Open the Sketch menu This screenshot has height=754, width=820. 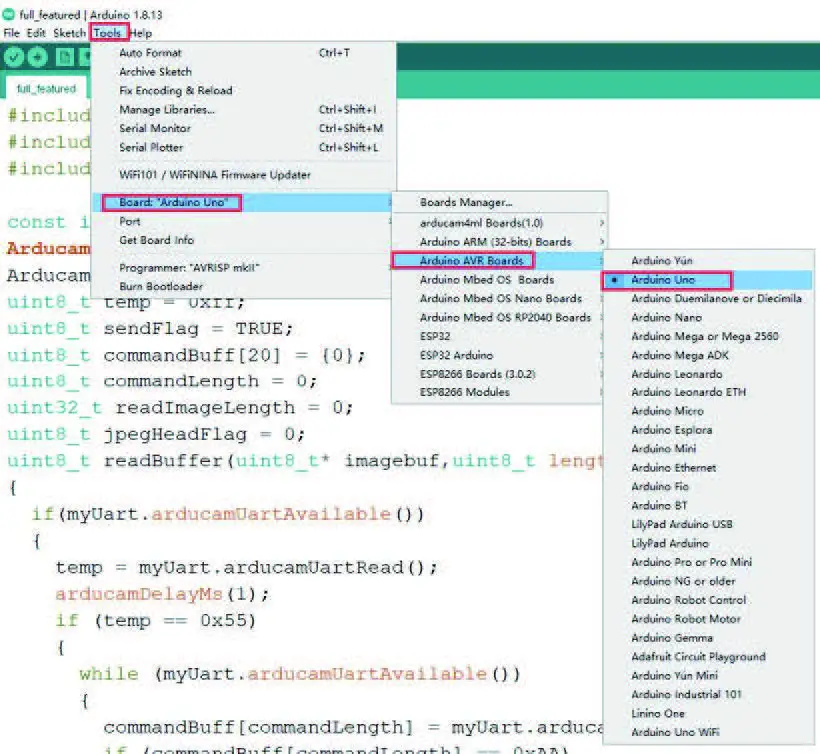(x=69, y=33)
